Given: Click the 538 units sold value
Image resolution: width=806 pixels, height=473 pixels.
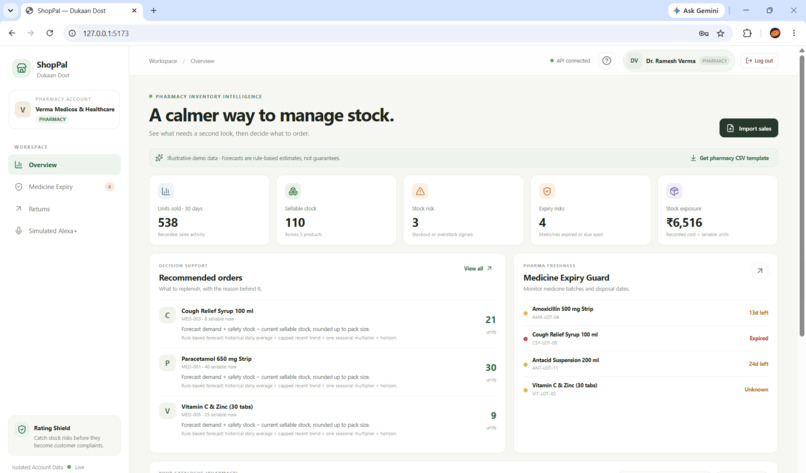Looking at the screenshot, I should (168, 223).
